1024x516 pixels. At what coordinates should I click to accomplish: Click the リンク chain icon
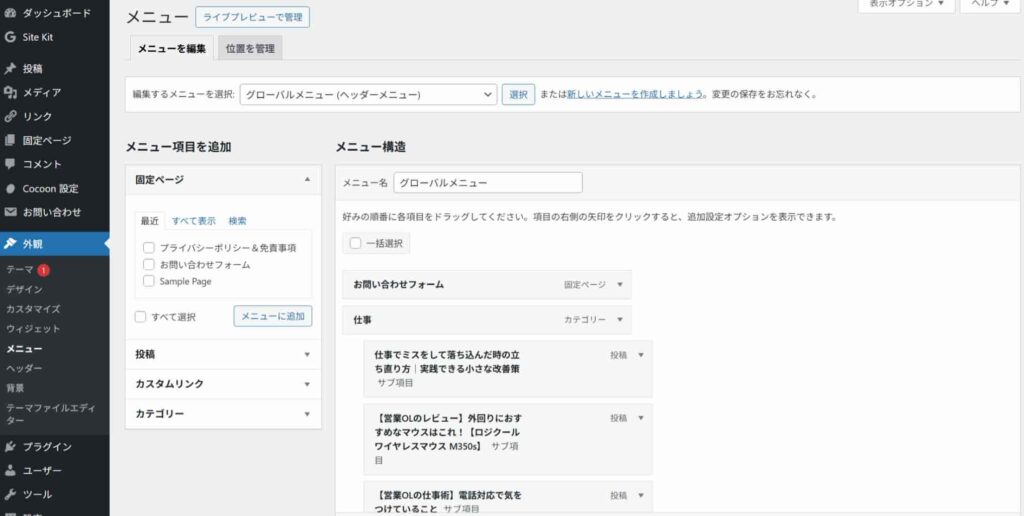(10, 116)
